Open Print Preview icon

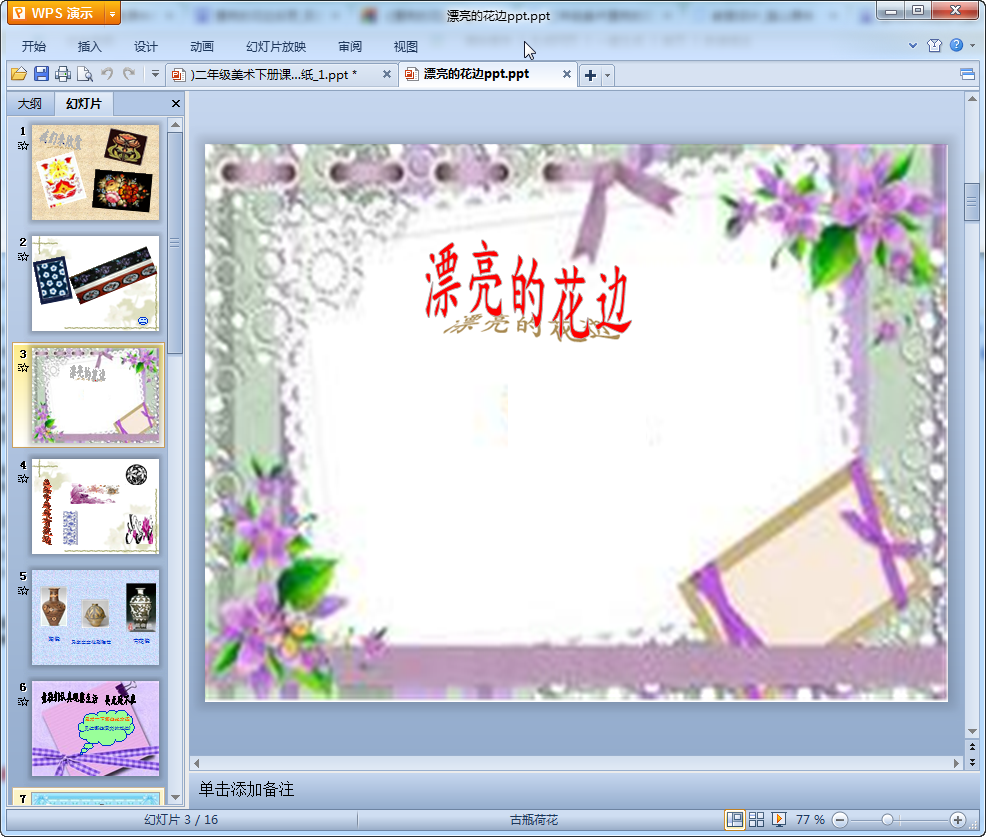click(x=85, y=74)
